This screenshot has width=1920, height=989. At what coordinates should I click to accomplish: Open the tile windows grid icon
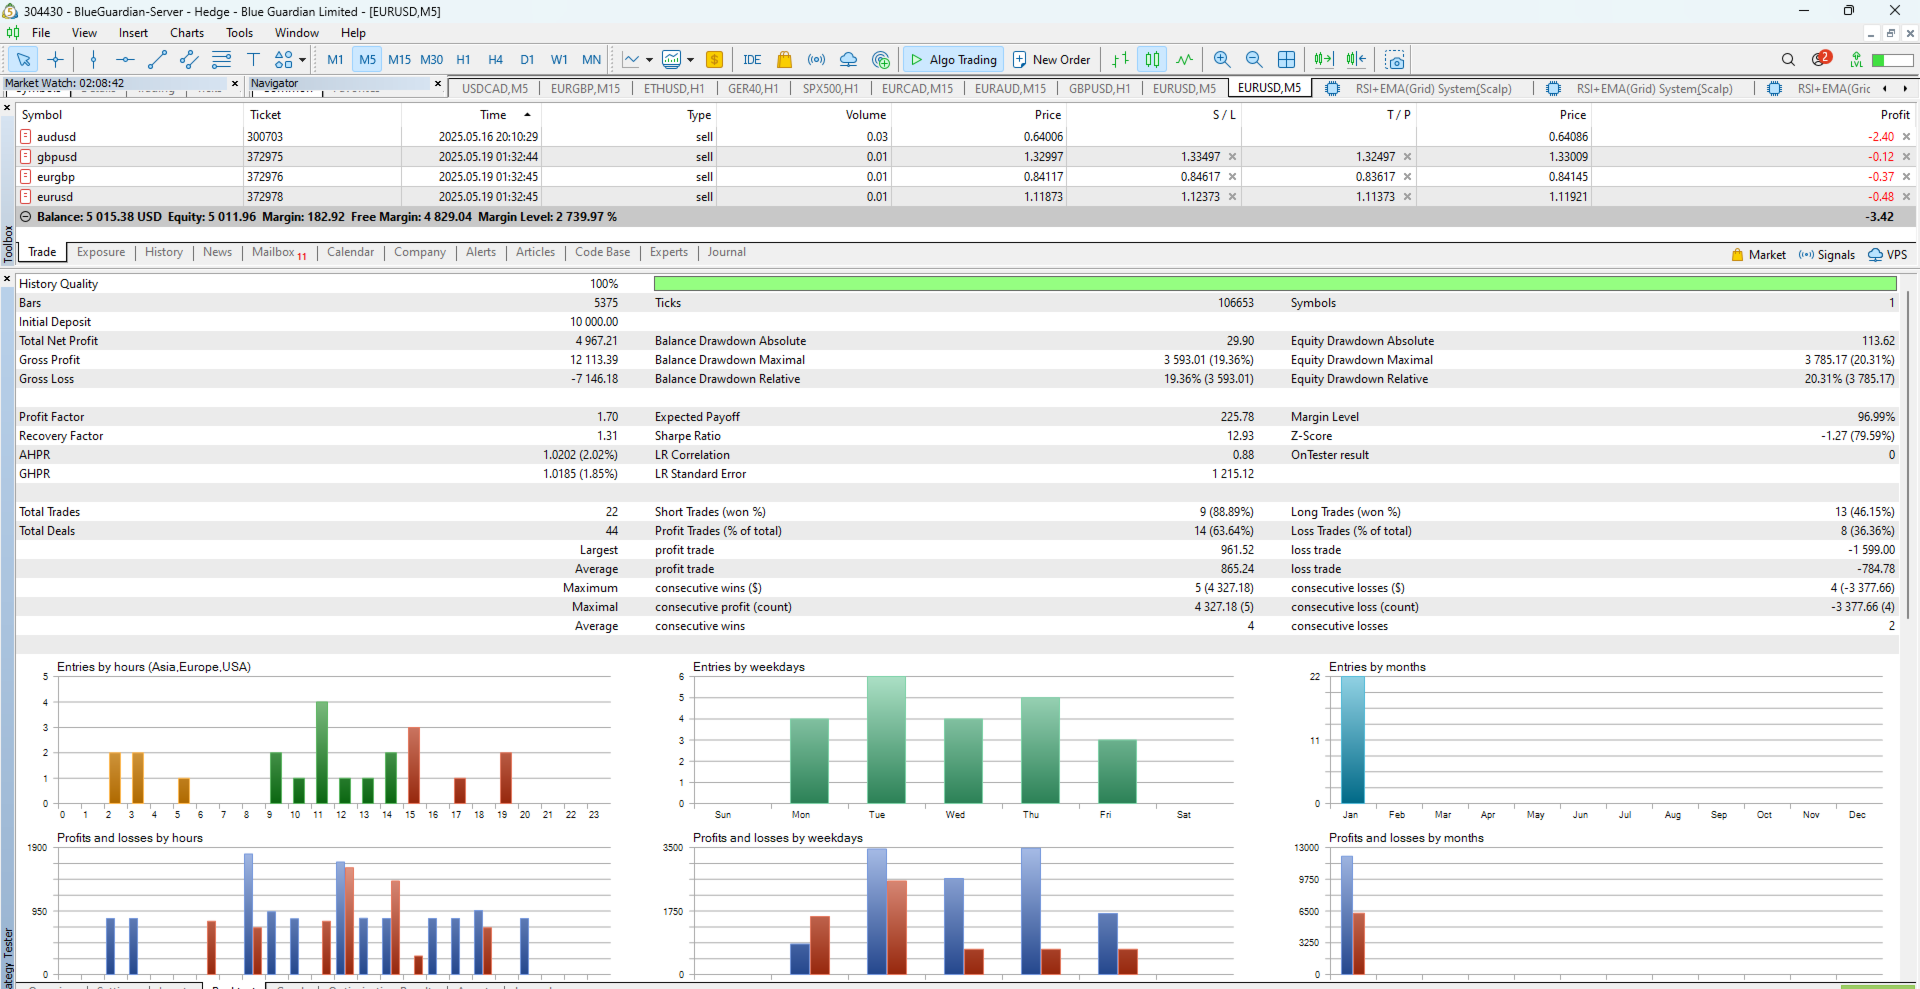[x=1286, y=60]
